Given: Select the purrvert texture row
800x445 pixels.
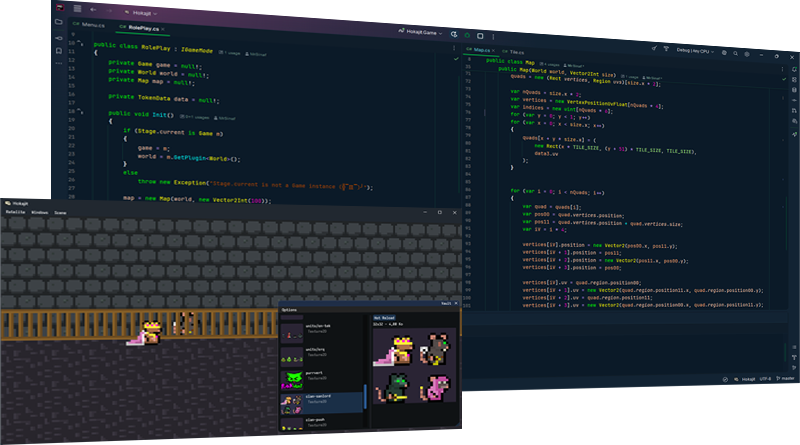Looking at the screenshot, I should [321, 381].
